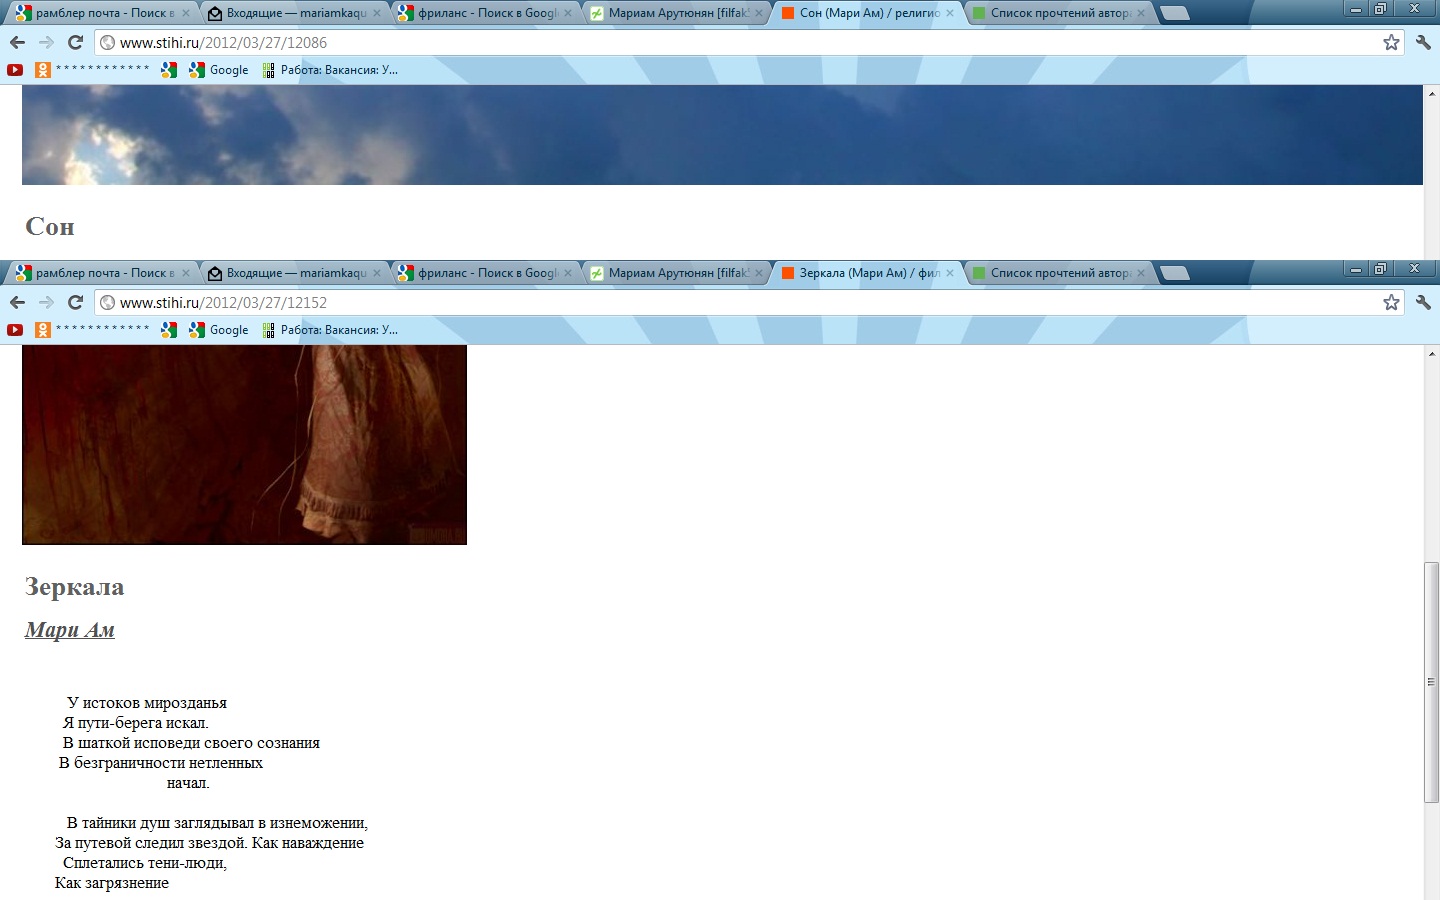Open Google bookmark in lower bookmarks bar
Viewport: 1440px width, 900px height.
point(219,330)
